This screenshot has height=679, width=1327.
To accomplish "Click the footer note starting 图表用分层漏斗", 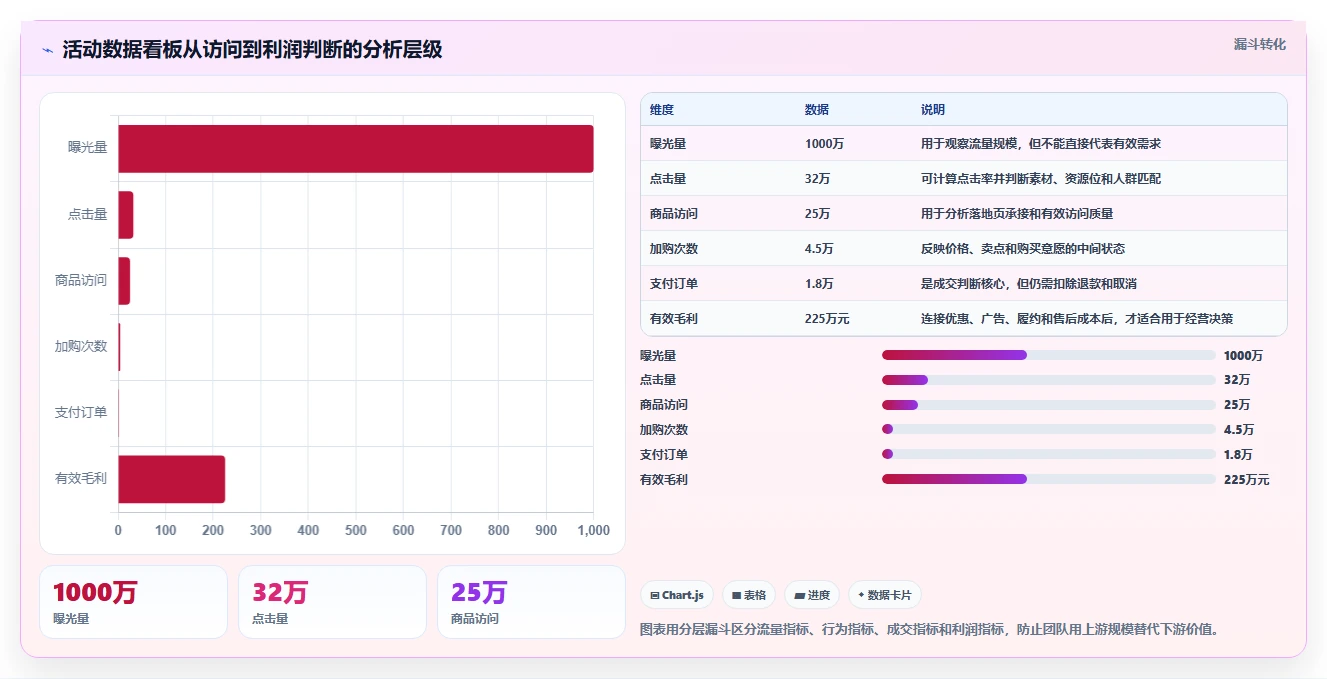I will coord(929,629).
